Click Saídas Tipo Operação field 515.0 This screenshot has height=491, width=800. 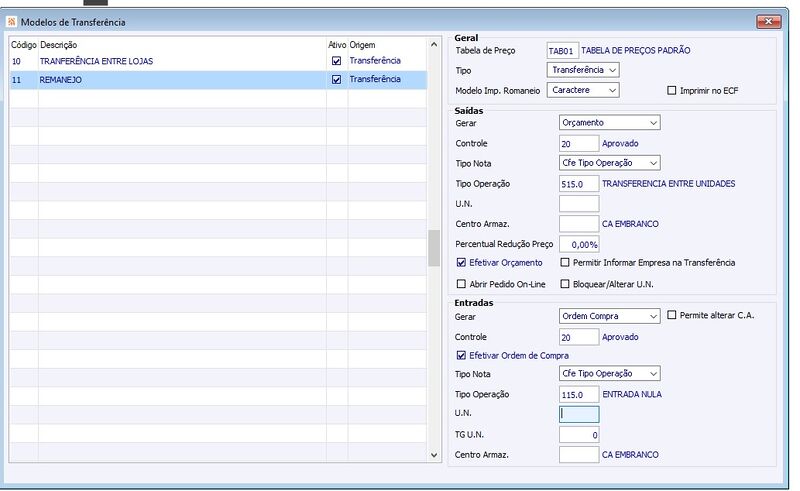[x=579, y=184]
